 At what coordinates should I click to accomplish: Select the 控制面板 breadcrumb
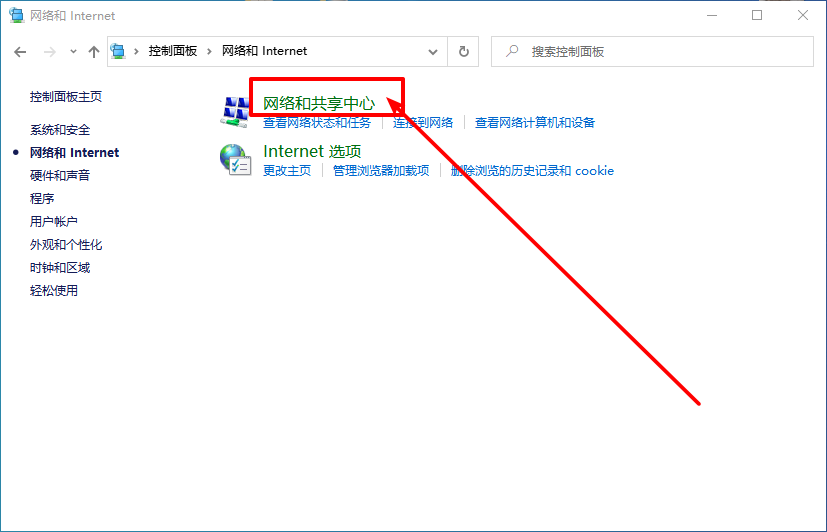click(172, 51)
